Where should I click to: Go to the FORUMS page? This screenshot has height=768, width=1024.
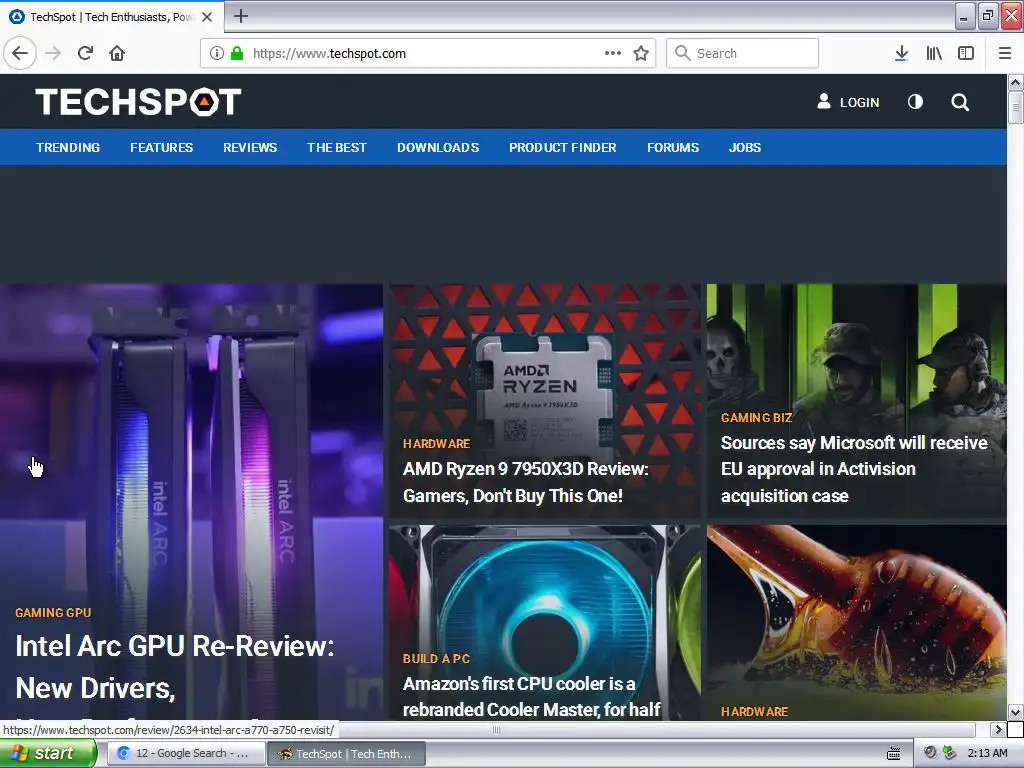click(x=673, y=148)
